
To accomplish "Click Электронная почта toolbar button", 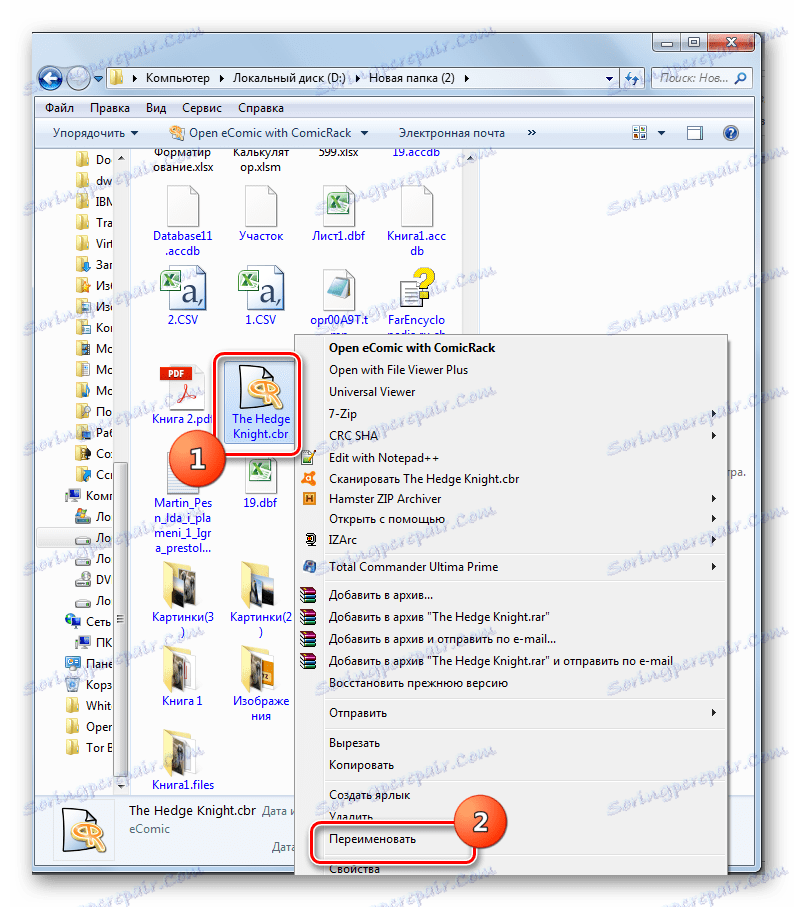I will [x=452, y=133].
